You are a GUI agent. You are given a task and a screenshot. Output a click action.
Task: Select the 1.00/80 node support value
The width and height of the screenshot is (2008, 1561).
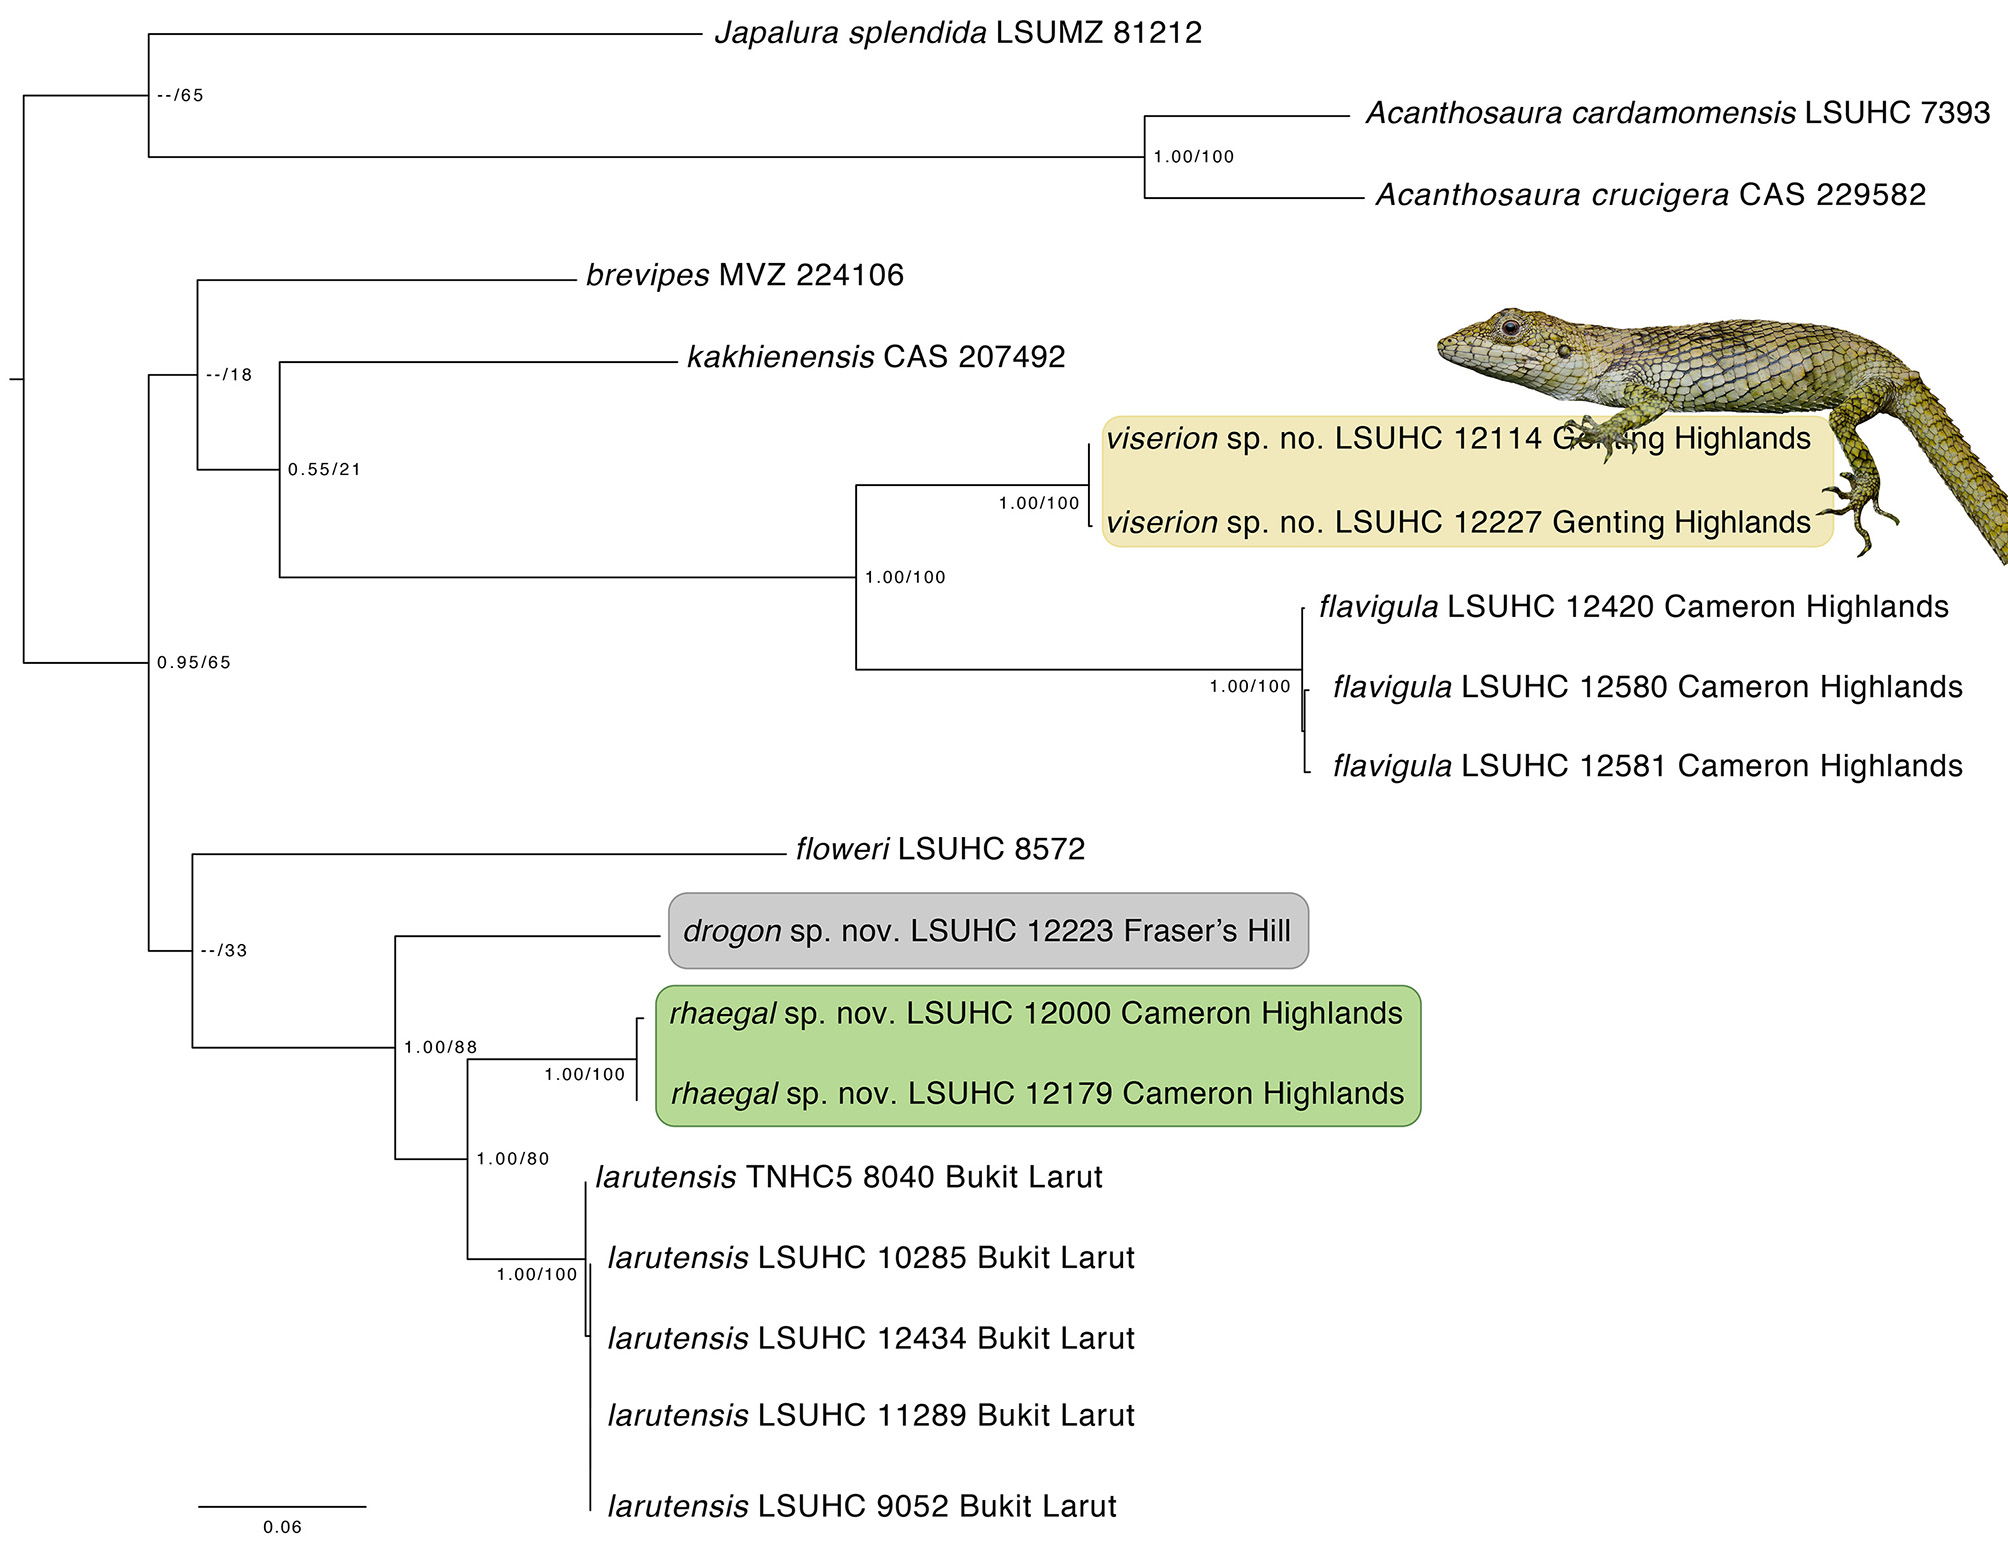[513, 1160]
